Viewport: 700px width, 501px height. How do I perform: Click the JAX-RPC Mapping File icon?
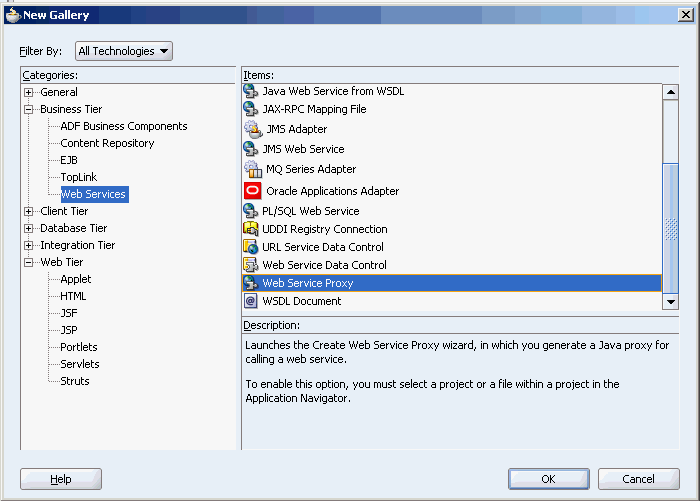click(250, 109)
